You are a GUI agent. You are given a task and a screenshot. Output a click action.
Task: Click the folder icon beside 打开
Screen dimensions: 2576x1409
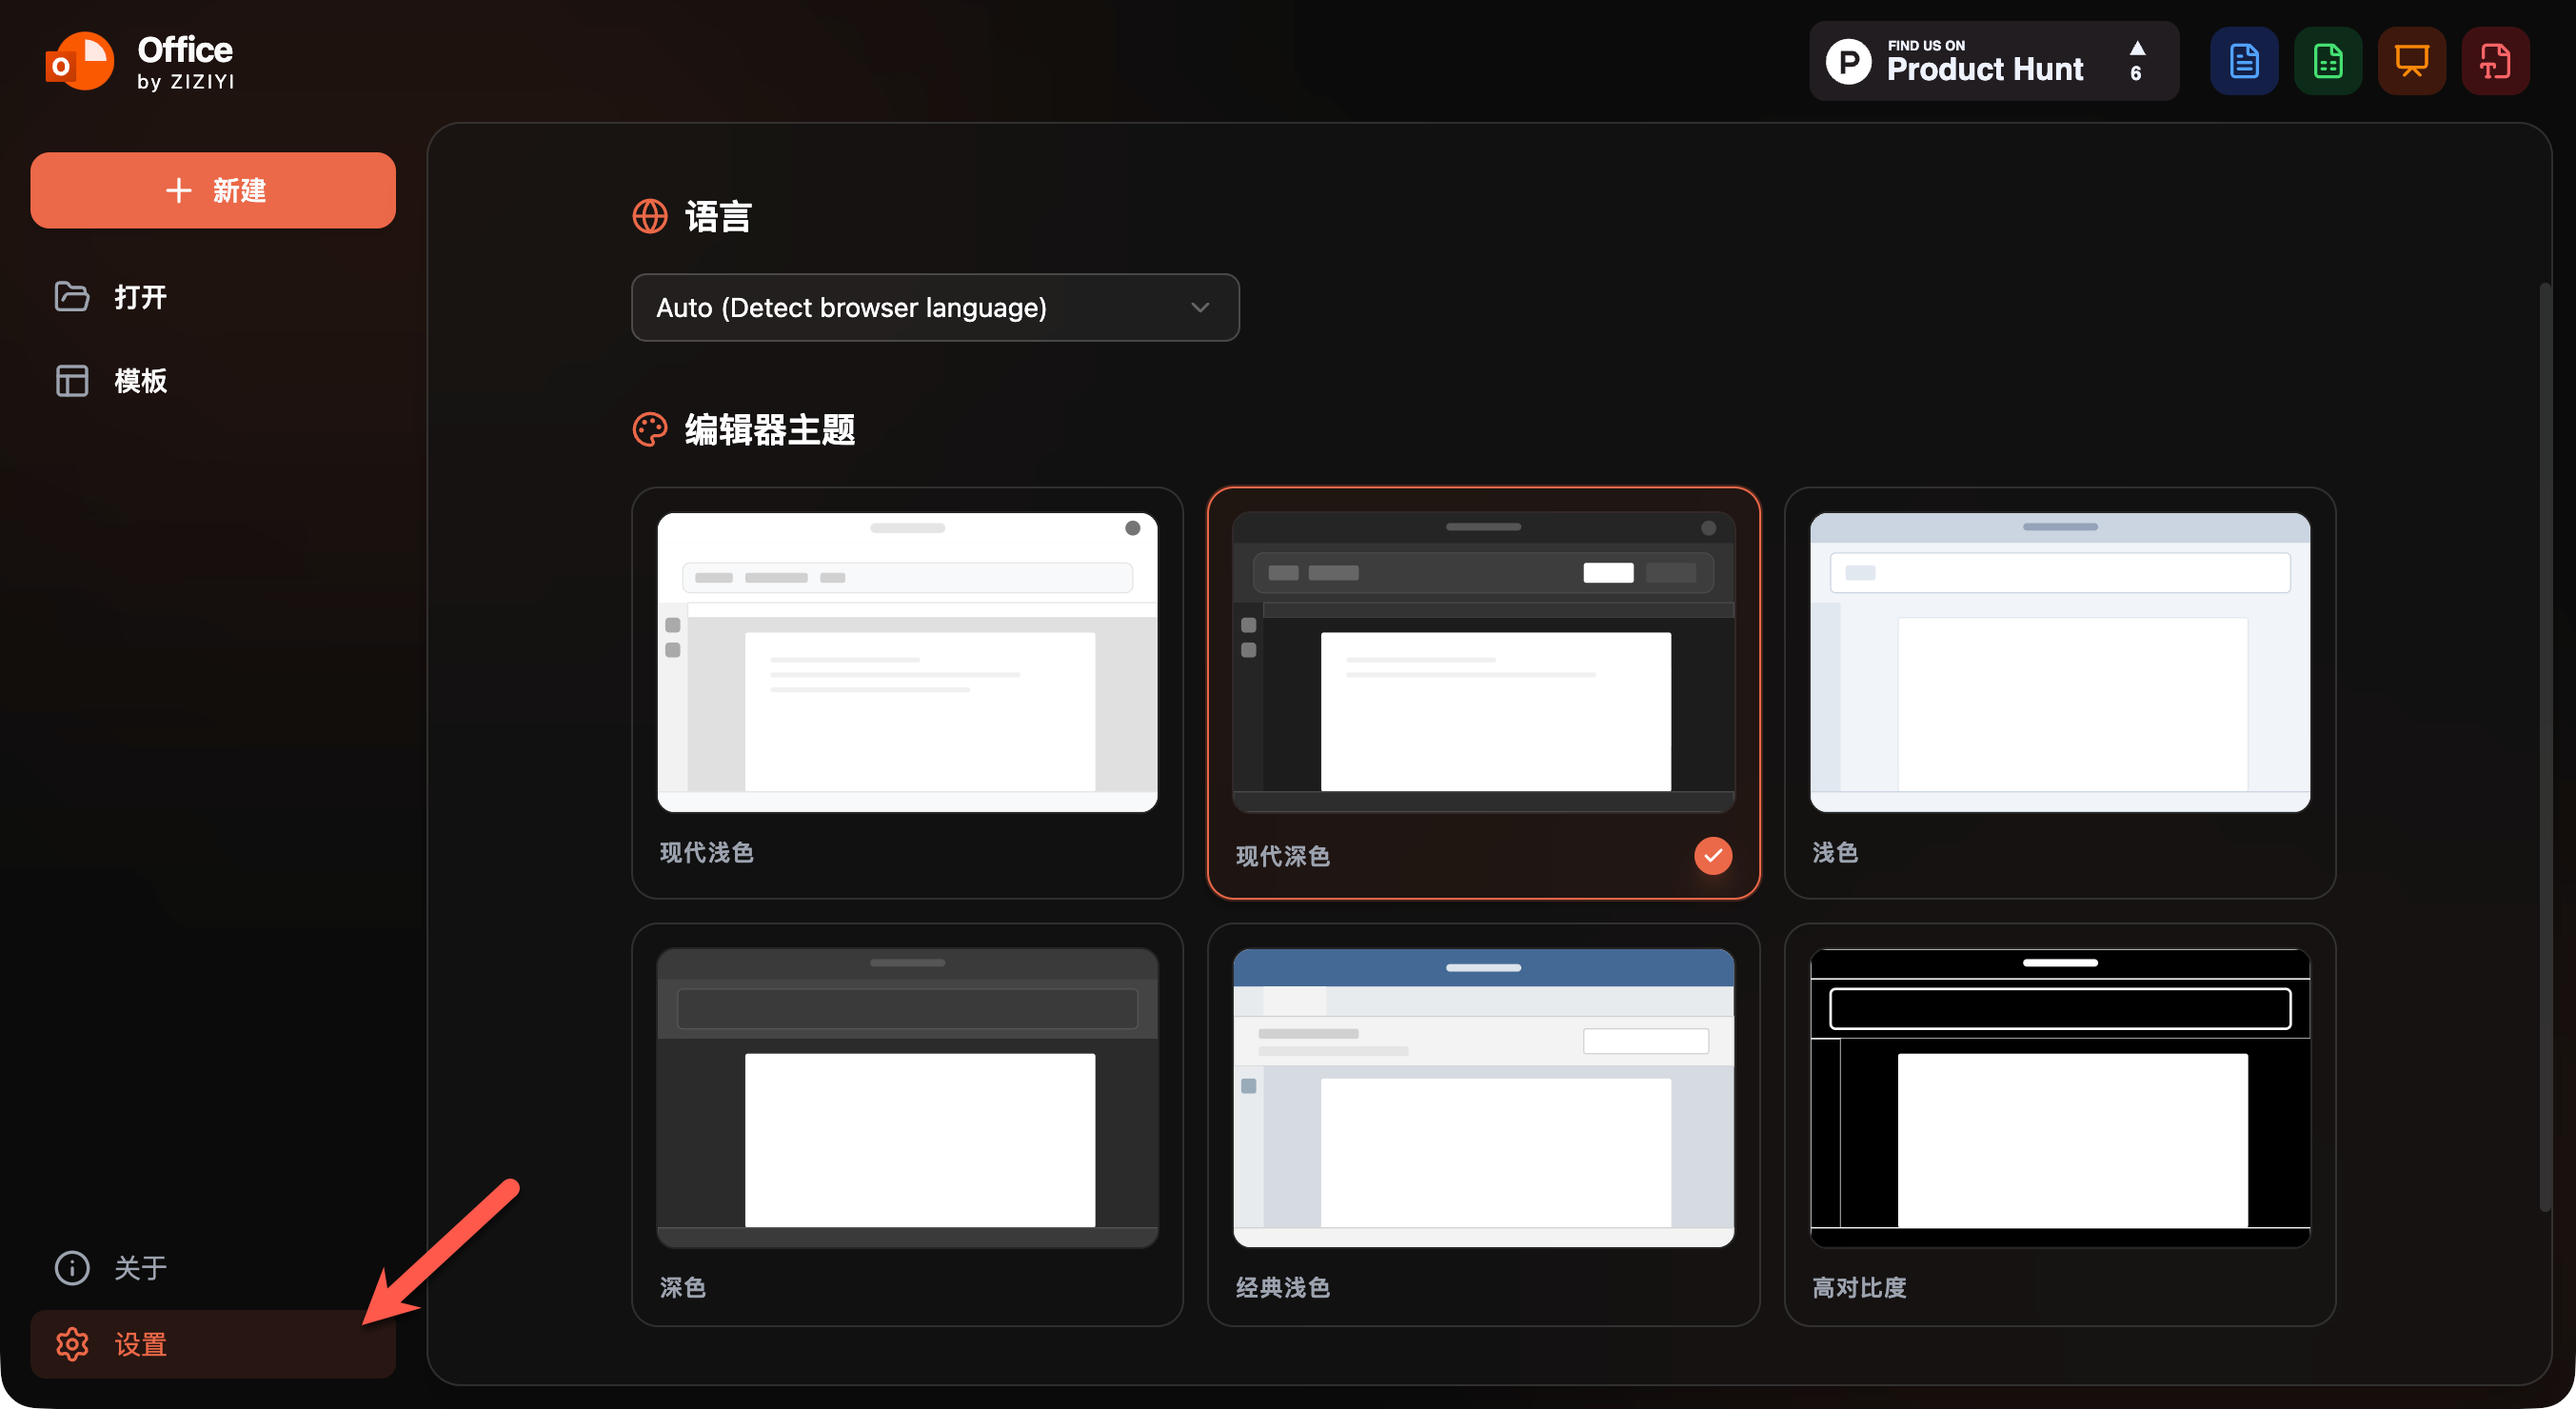pyautogui.click(x=72, y=297)
